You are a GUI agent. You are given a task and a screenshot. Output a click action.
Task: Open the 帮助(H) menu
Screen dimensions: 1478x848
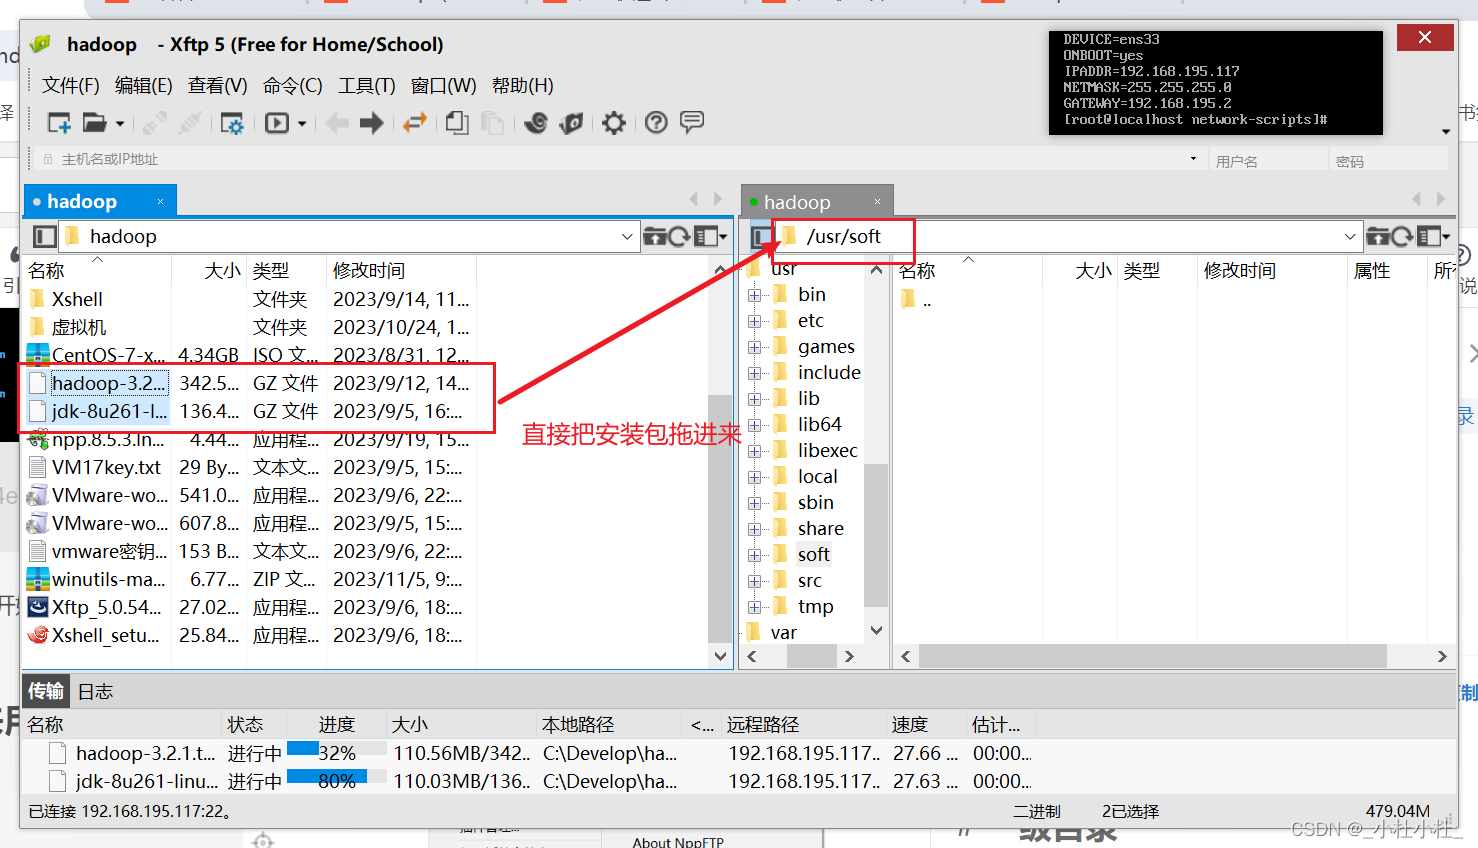tap(522, 86)
